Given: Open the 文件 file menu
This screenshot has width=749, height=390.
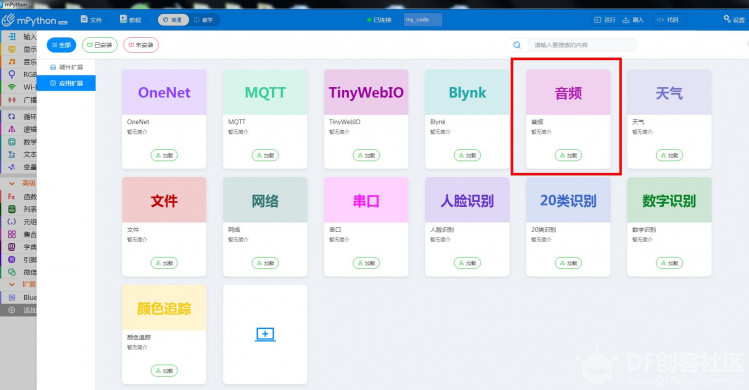Looking at the screenshot, I should point(91,20).
